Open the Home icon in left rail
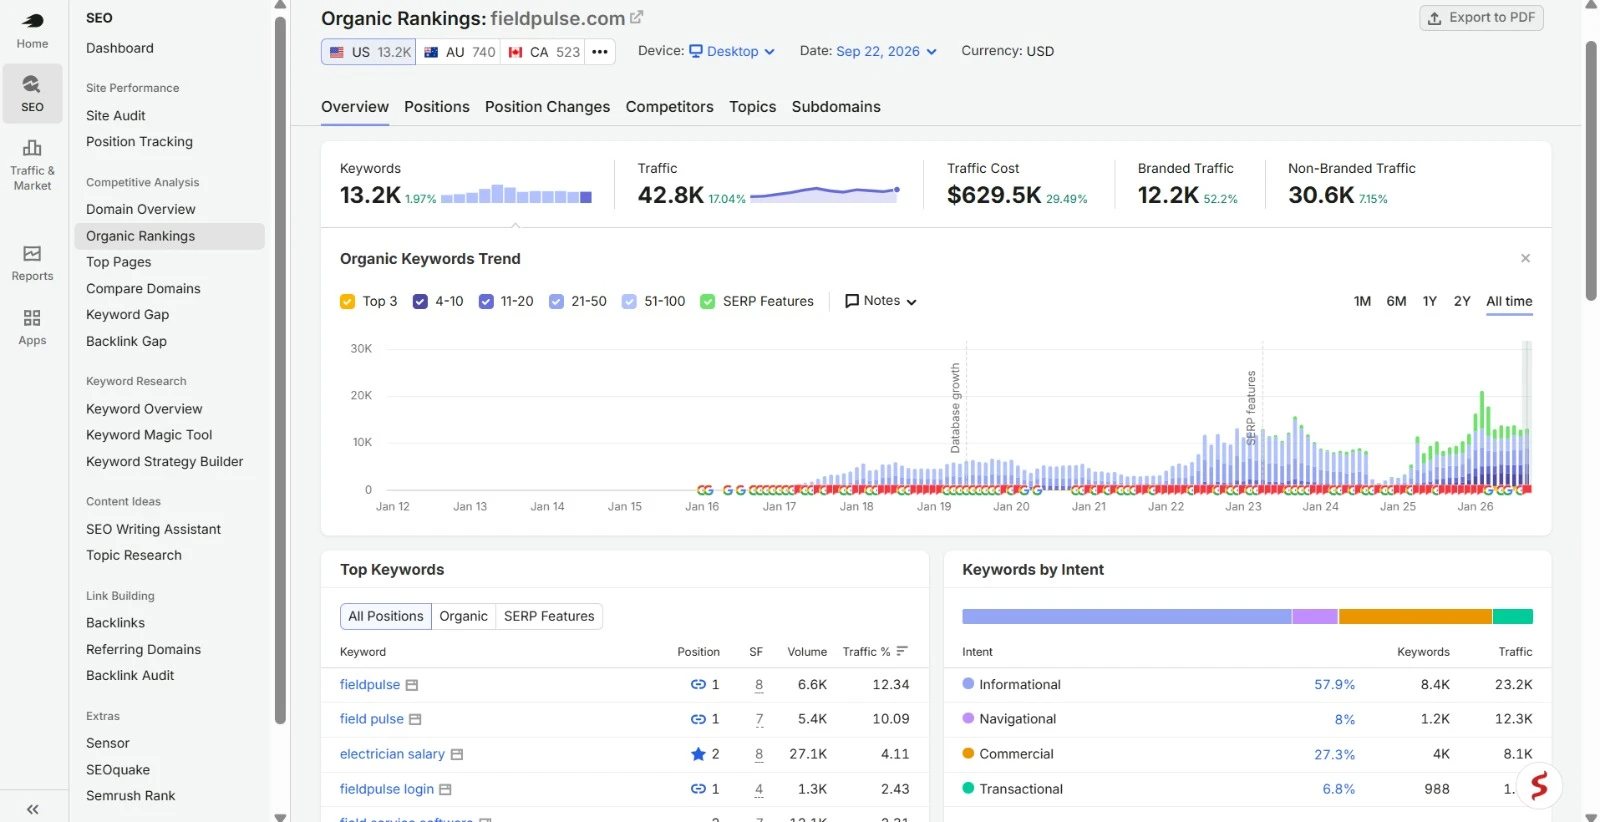Image resolution: width=1600 pixels, height=822 pixels. (32, 30)
